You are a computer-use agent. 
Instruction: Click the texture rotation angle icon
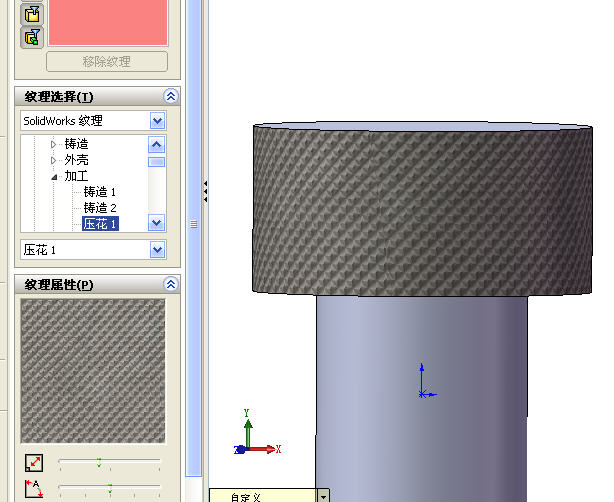coord(34,489)
